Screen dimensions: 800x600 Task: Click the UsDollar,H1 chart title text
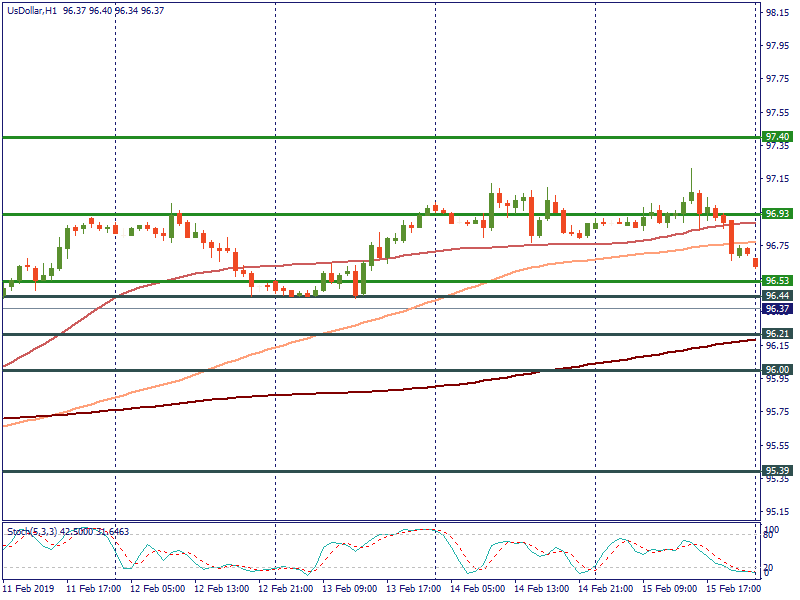click(31, 10)
